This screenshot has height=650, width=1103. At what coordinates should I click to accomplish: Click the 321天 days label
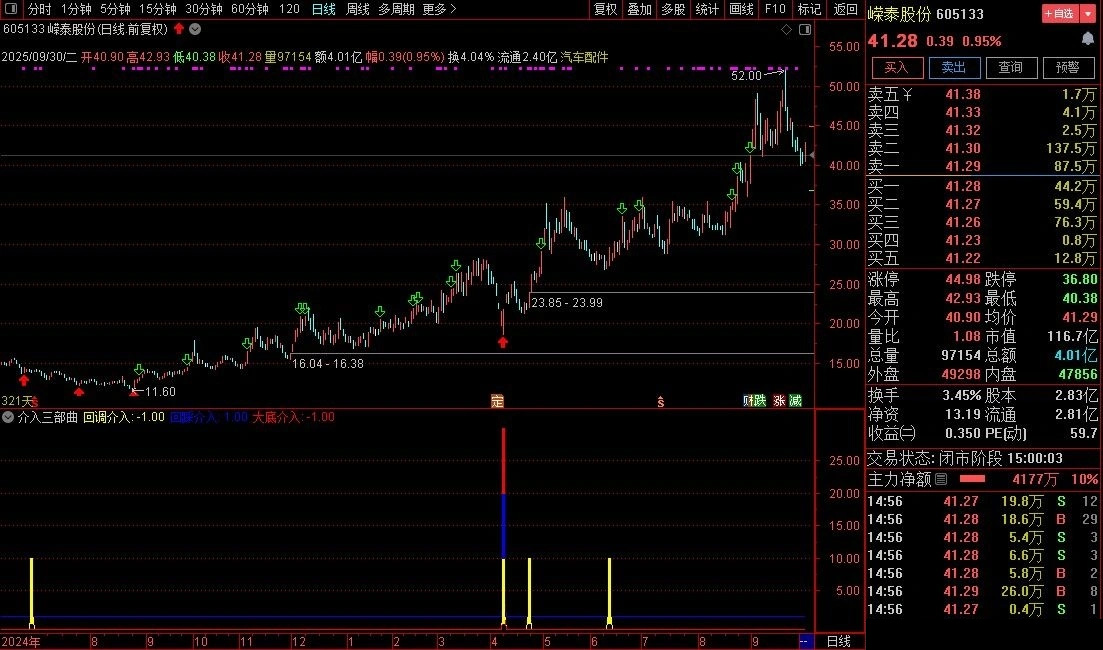[18, 401]
